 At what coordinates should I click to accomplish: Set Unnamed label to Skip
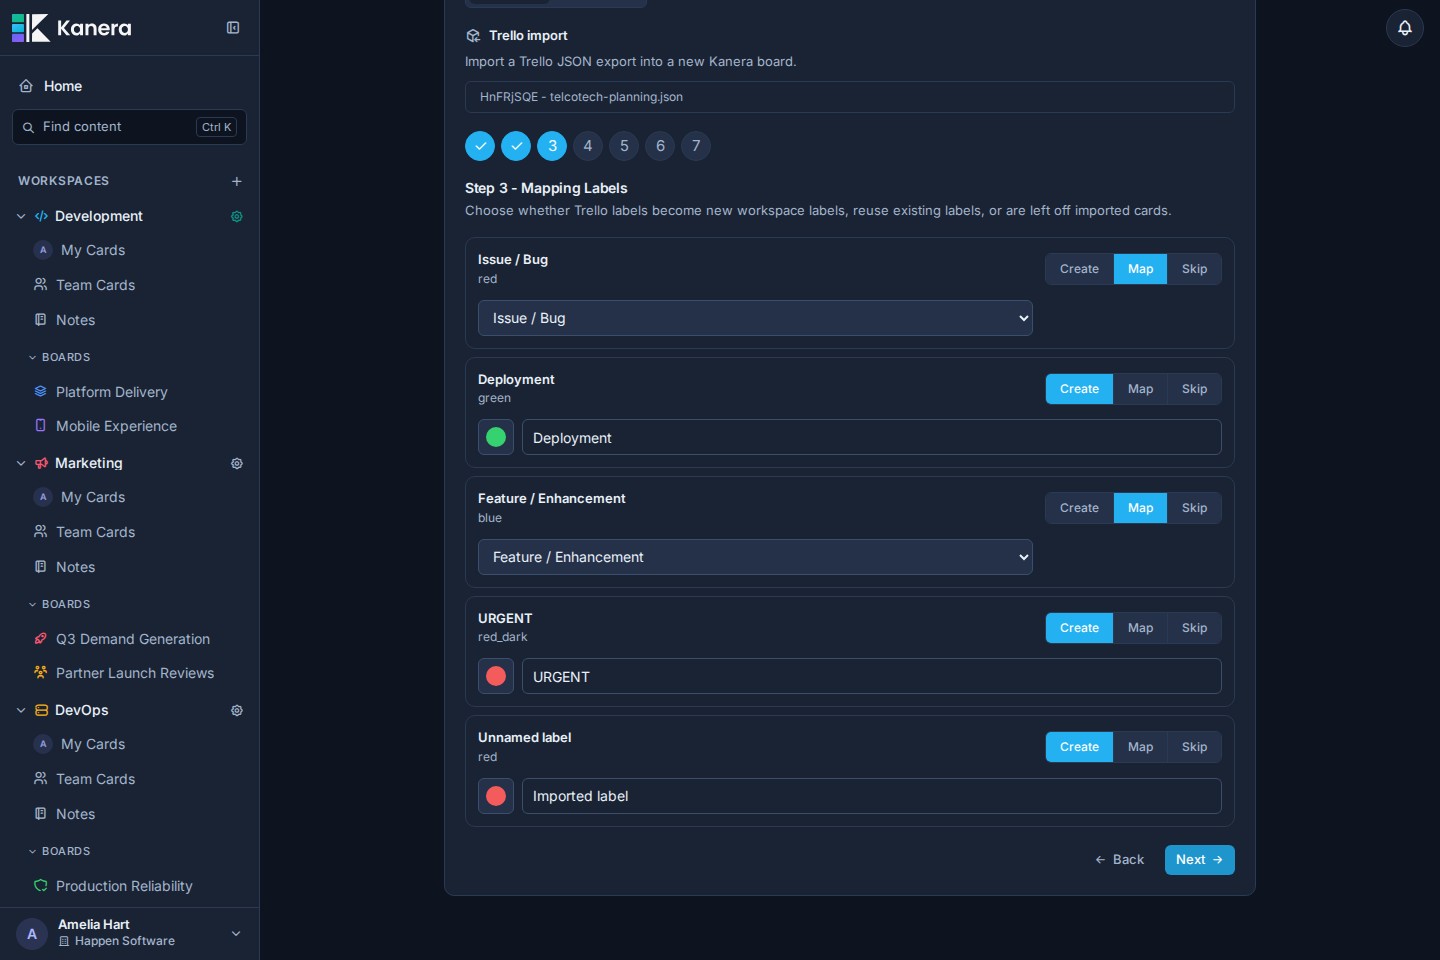1194,747
